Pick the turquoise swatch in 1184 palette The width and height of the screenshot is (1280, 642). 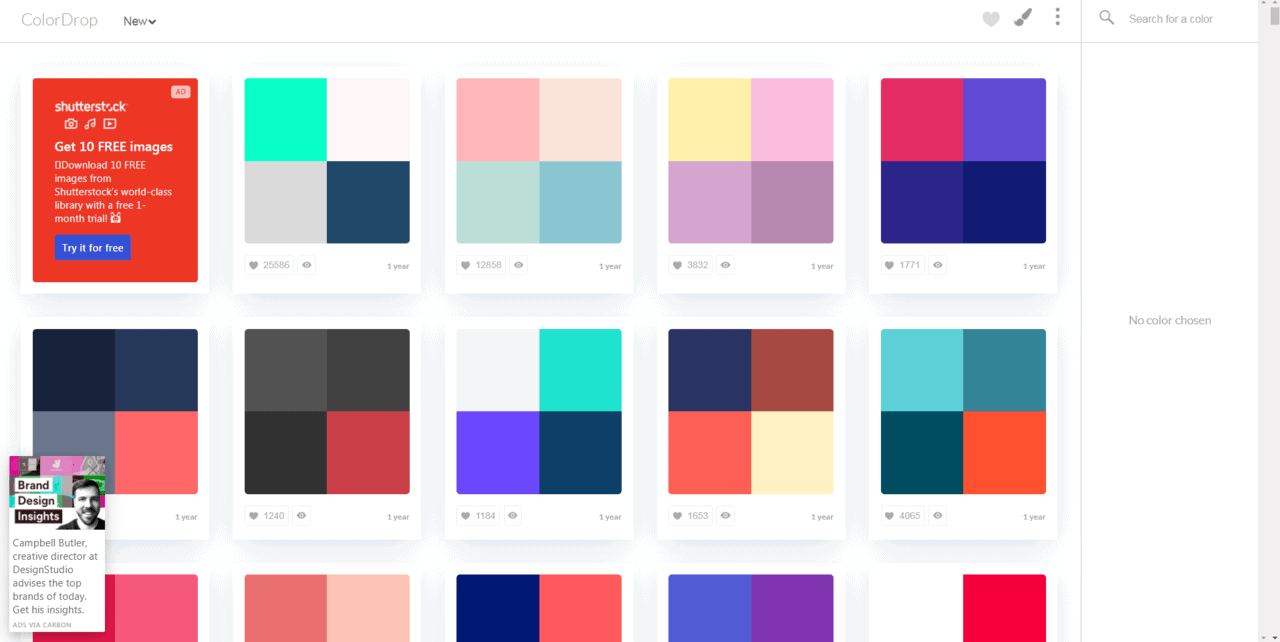pos(580,370)
